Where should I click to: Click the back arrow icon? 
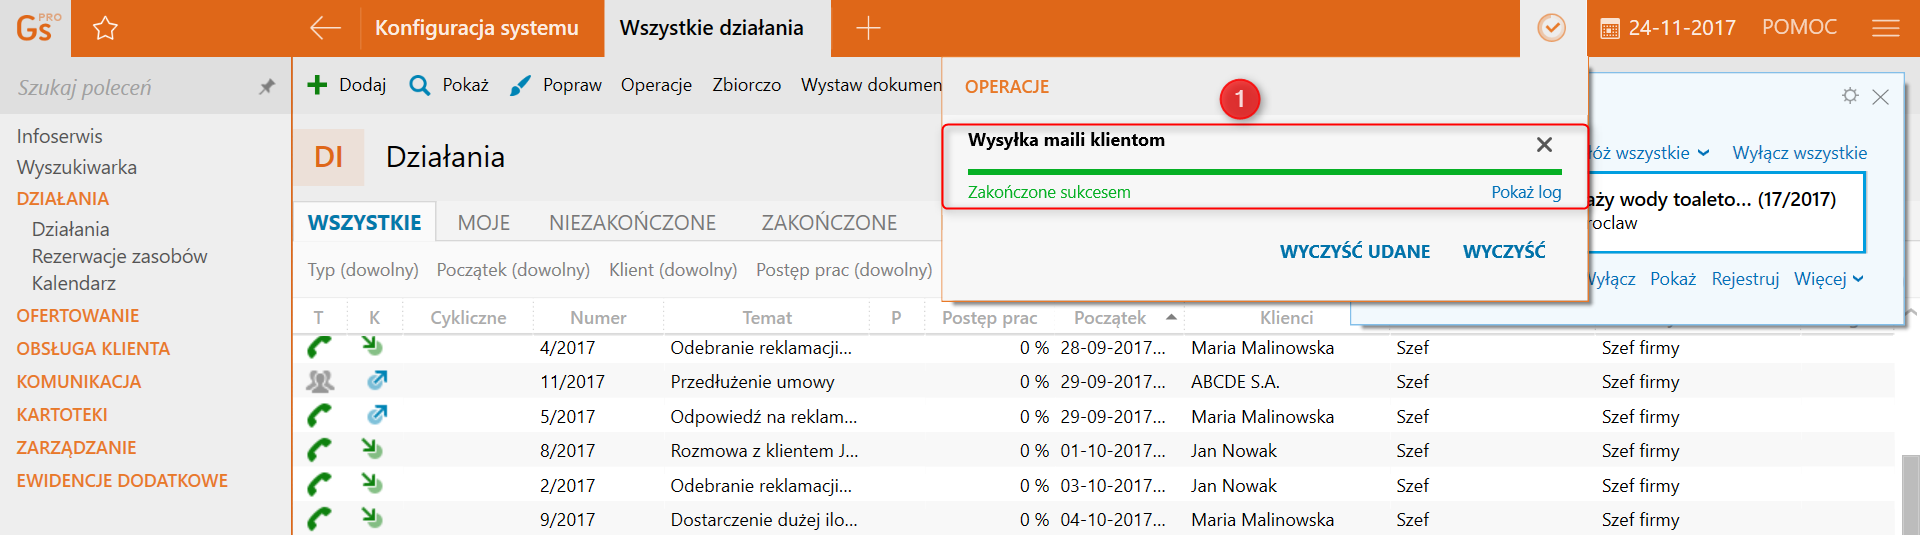(x=325, y=28)
